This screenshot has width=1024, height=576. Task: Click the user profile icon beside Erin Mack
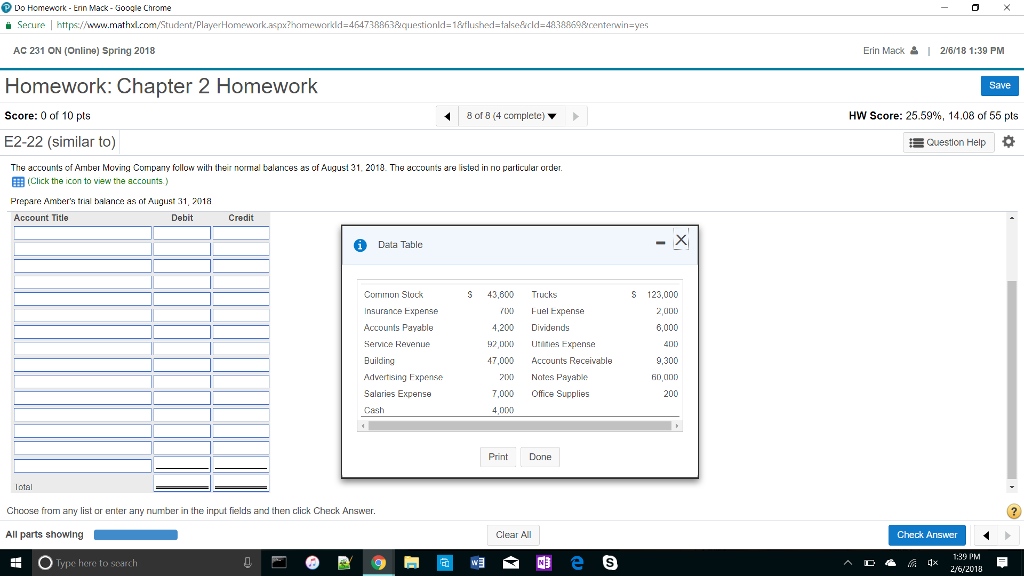pos(913,51)
